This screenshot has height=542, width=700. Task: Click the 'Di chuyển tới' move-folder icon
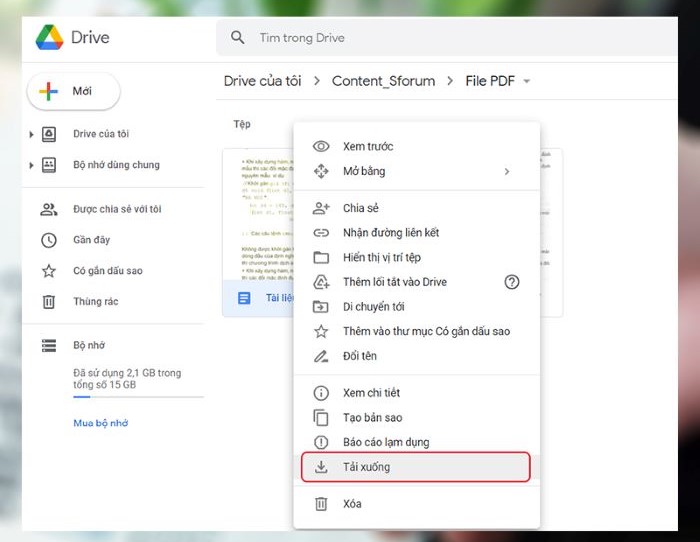(x=321, y=307)
